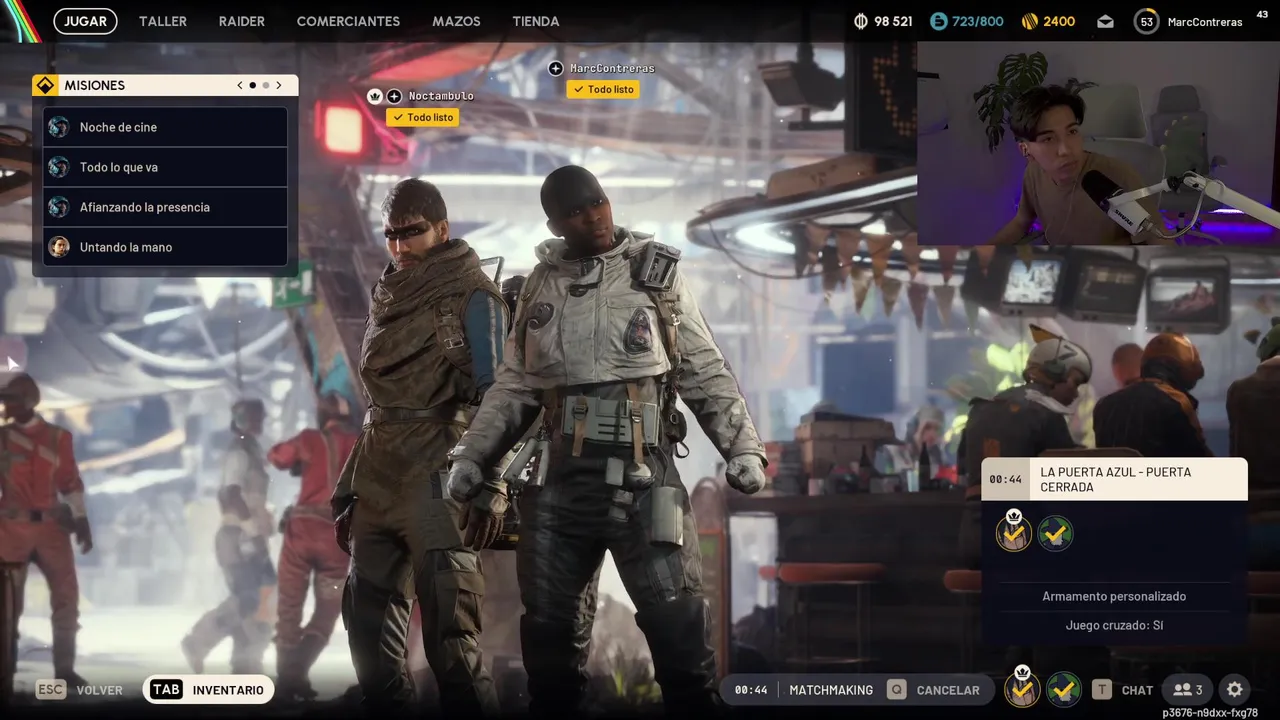
Task: Go to next missions page arrow
Action: coord(279,86)
